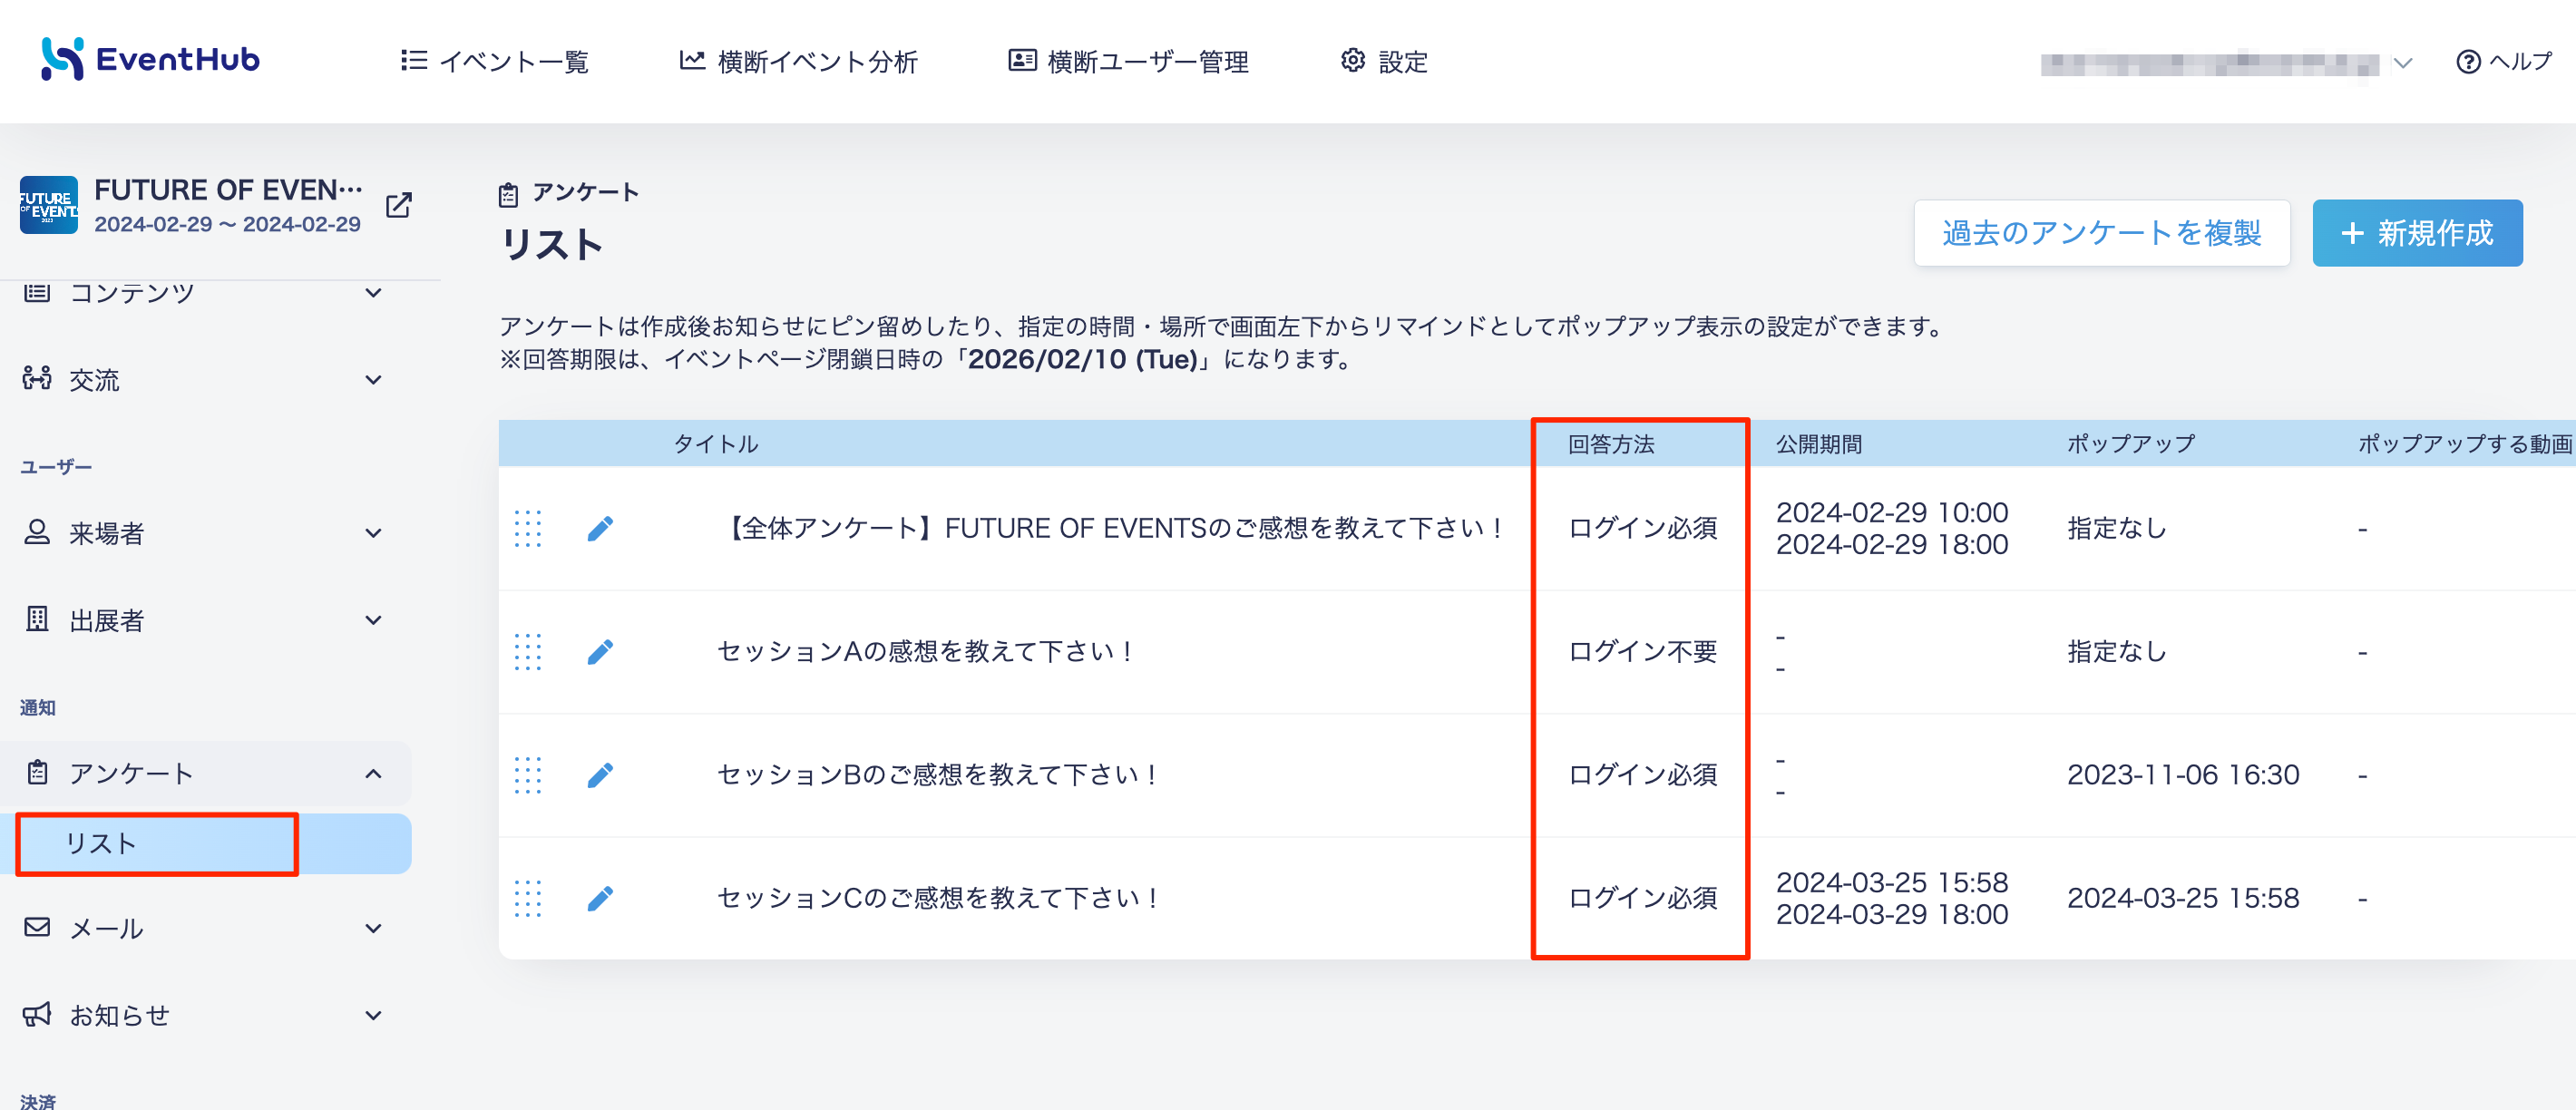The width and height of the screenshot is (2576, 1110).
Task: Go to 横断イベント分析 menu
Action: pyautogui.click(x=798, y=62)
